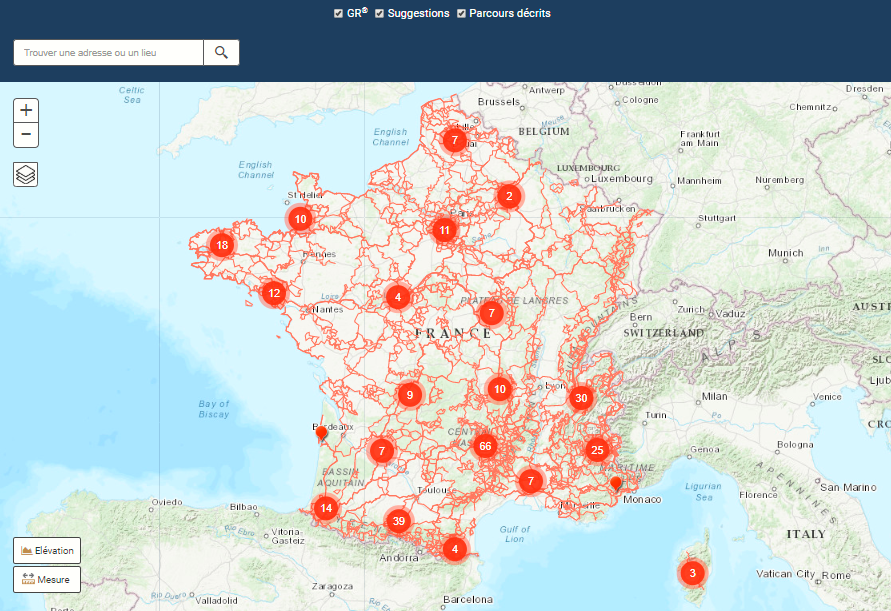Viewport: 891px width, 611px height.
Task: Toggle the Parcours décrits checkbox
Action: coord(461,14)
